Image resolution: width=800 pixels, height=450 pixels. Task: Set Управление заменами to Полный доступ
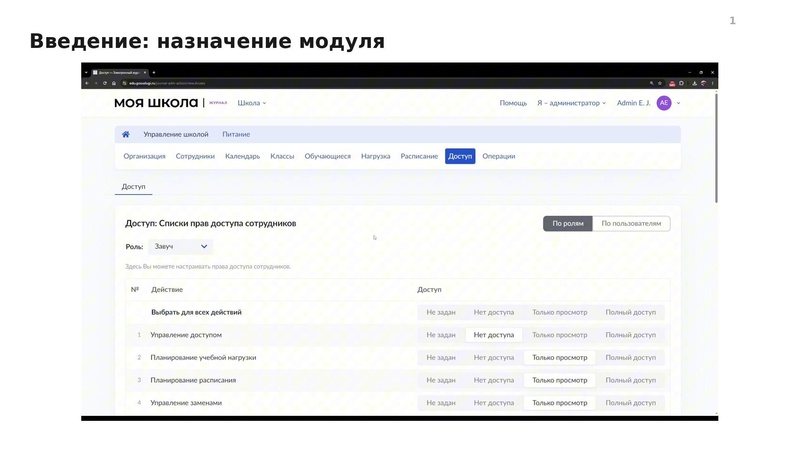point(631,403)
